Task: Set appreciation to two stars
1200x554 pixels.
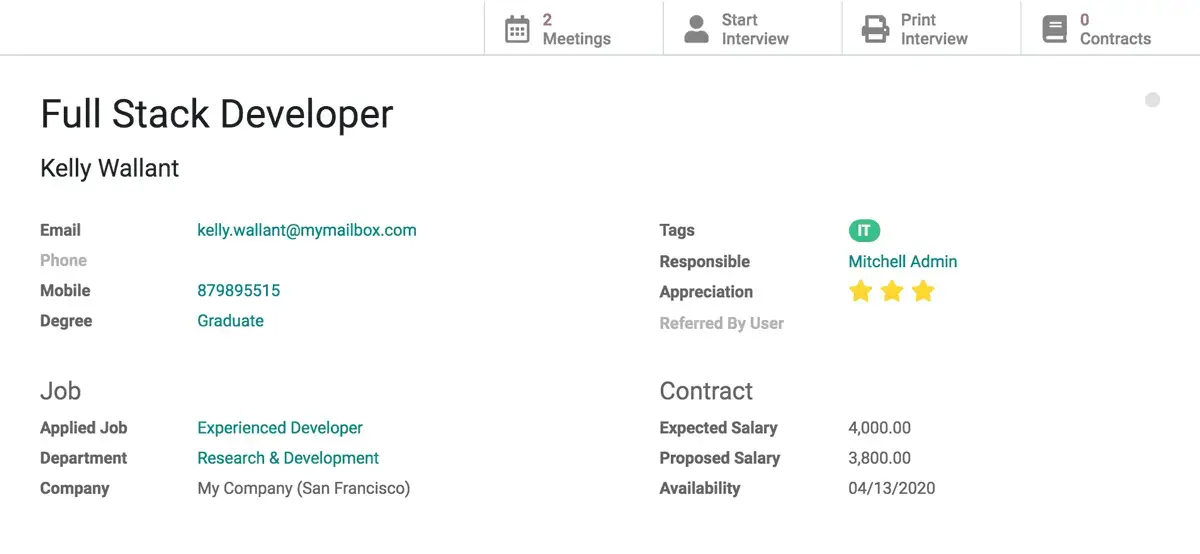Action: coord(892,292)
